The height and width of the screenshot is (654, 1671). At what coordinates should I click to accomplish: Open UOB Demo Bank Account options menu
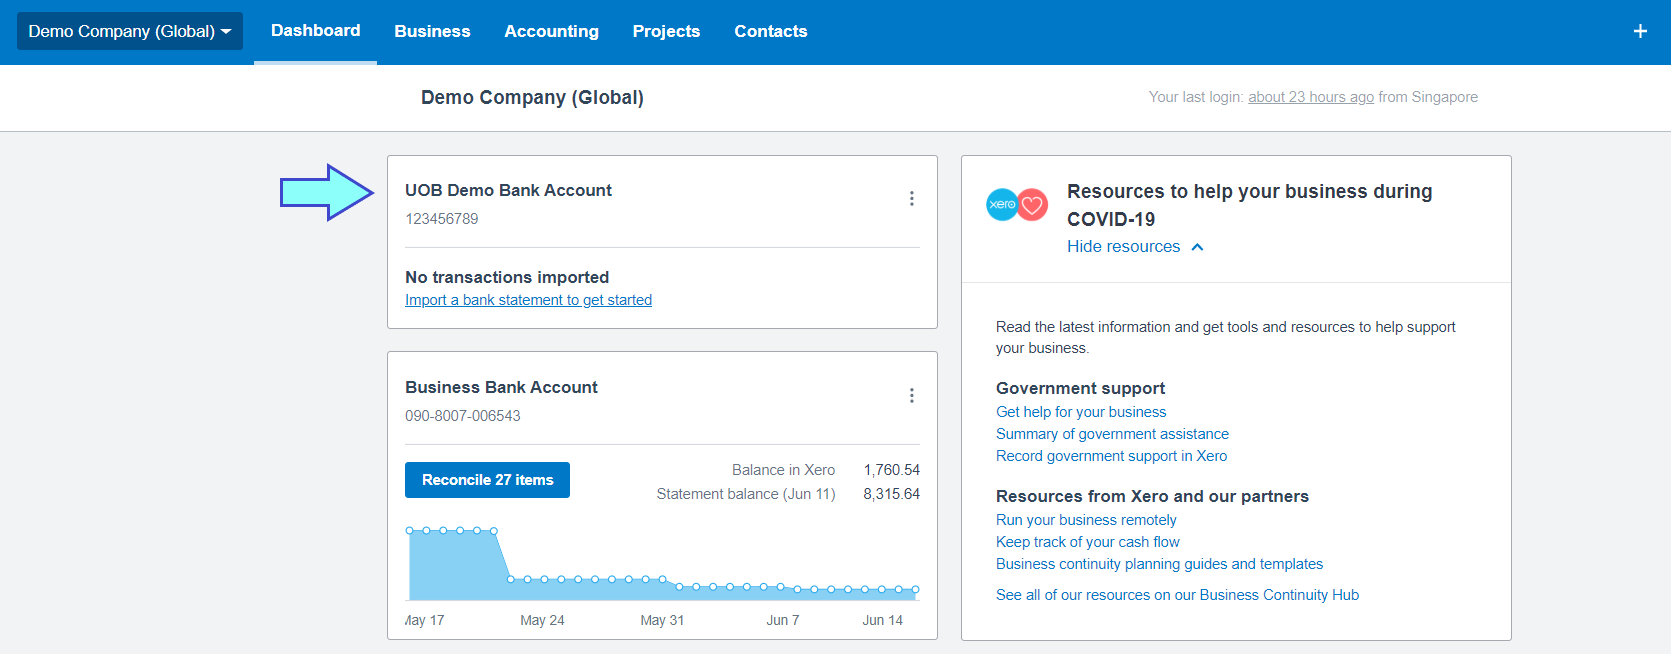[911, 198]
